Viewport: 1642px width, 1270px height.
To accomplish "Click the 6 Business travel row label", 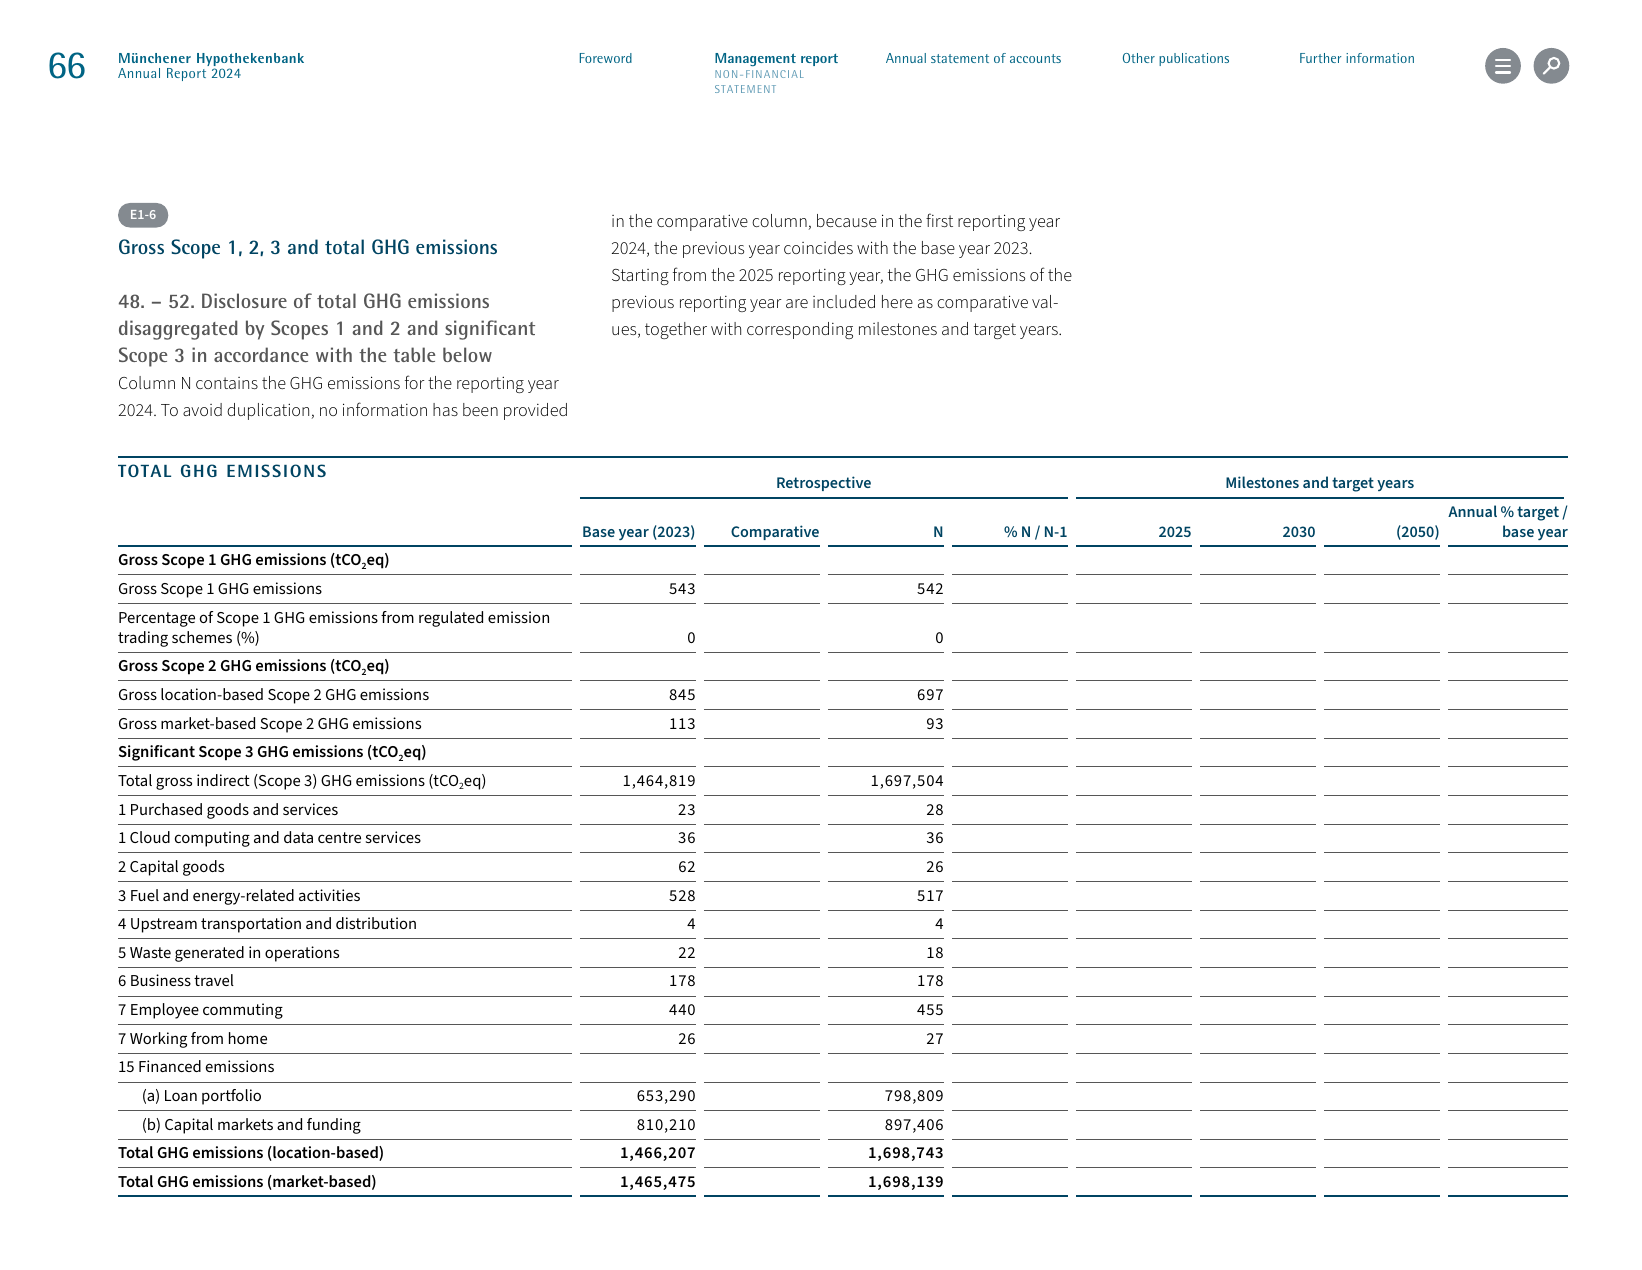I will pyautogui.click(x=176, y=981).
